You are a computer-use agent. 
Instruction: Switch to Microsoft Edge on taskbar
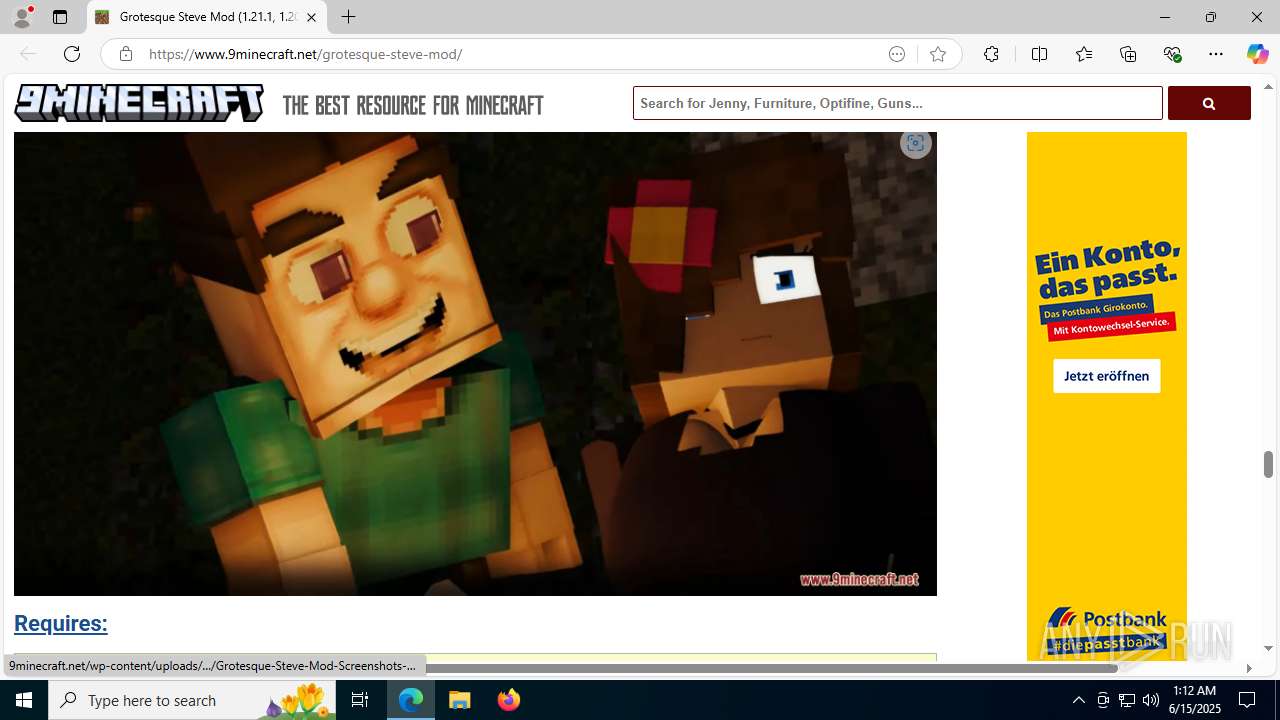[x=411, y=700]
